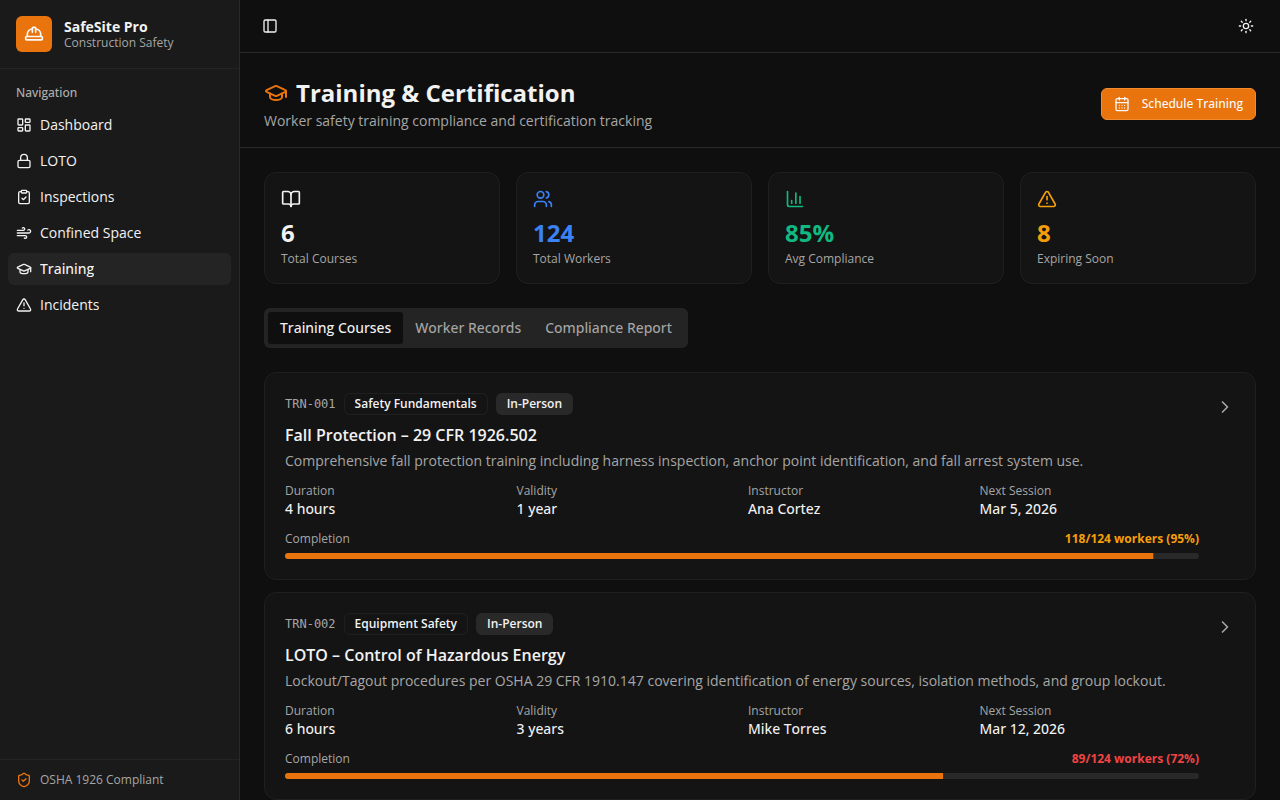This screenshot has width=1280, height=800.
Task: Switch to light mode via sun icon
Action: pyautogui.click(x=1245, y=26)
